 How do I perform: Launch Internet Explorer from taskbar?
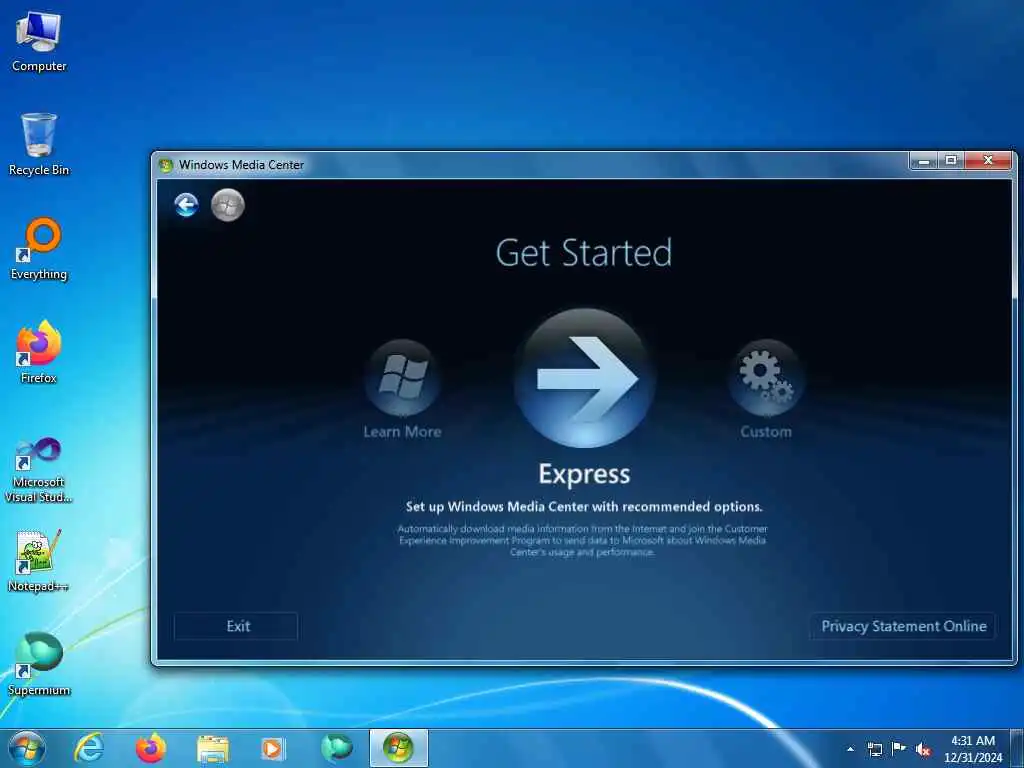click(89, 748)
